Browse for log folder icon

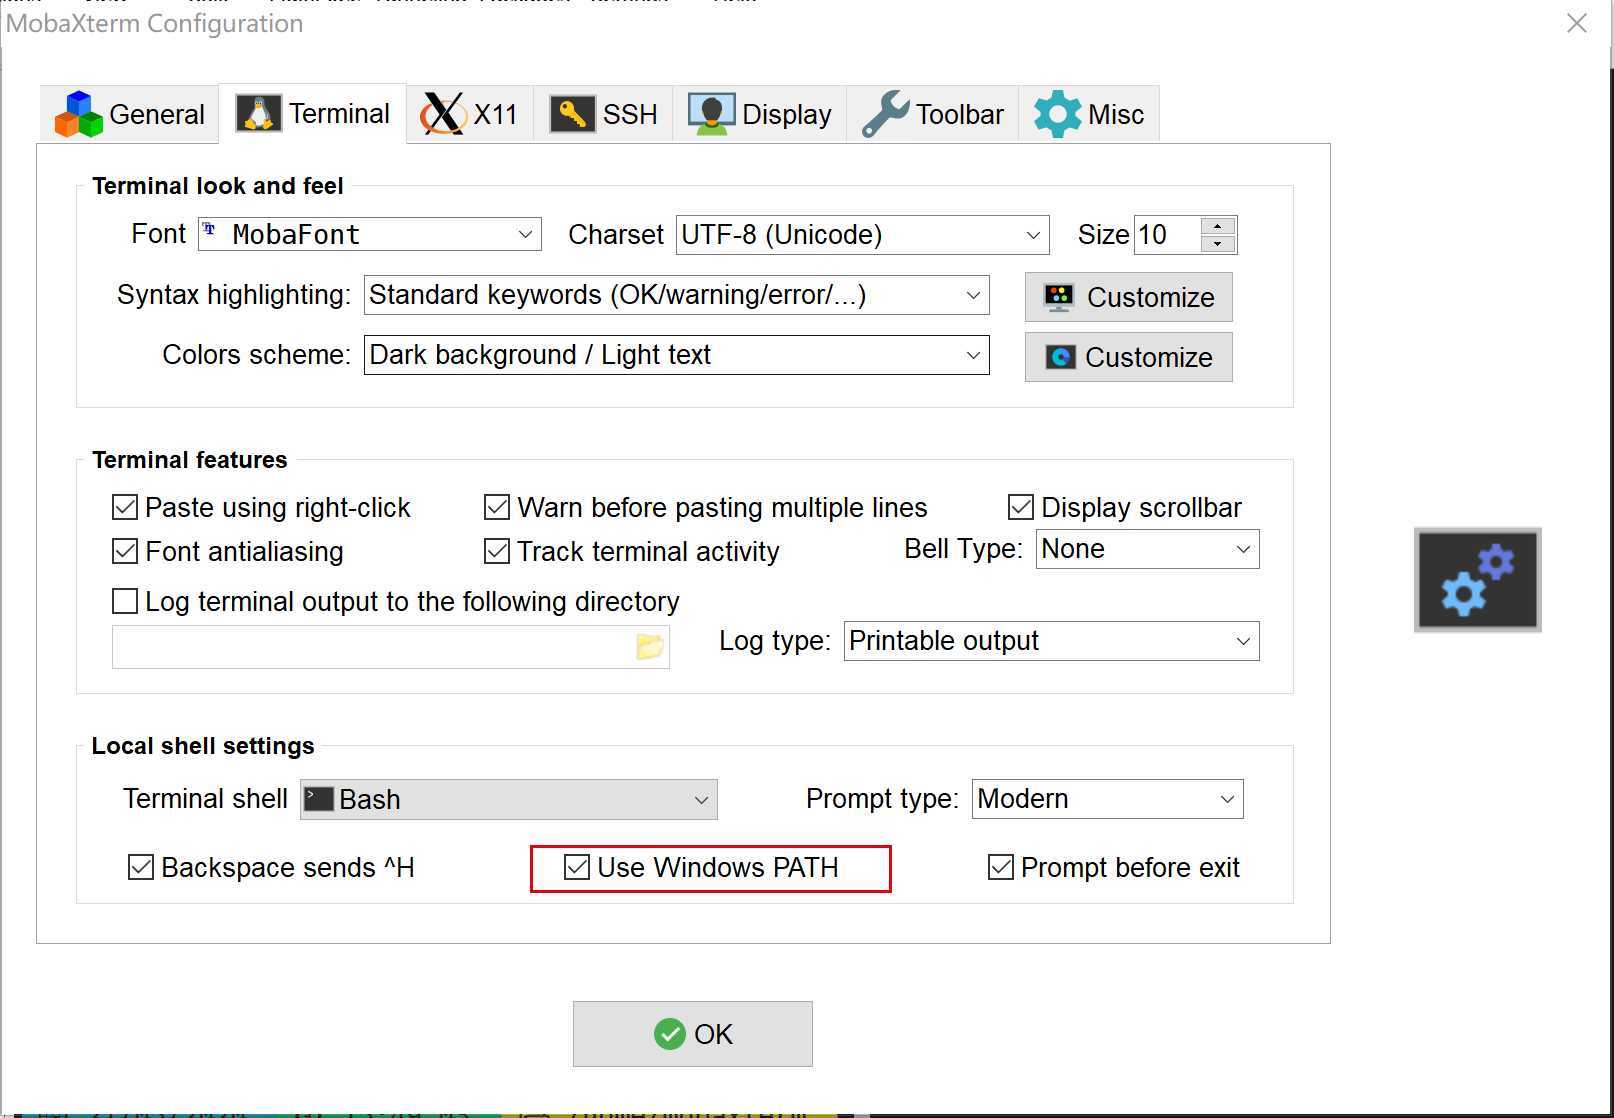point(650,647)
